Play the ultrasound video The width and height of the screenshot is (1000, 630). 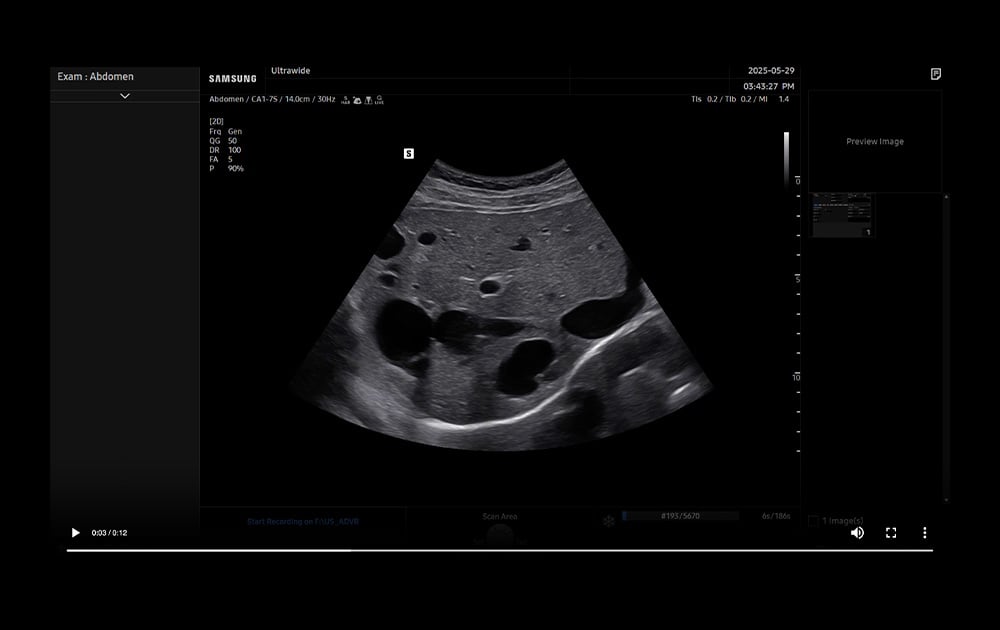click(x=75, y=533)
